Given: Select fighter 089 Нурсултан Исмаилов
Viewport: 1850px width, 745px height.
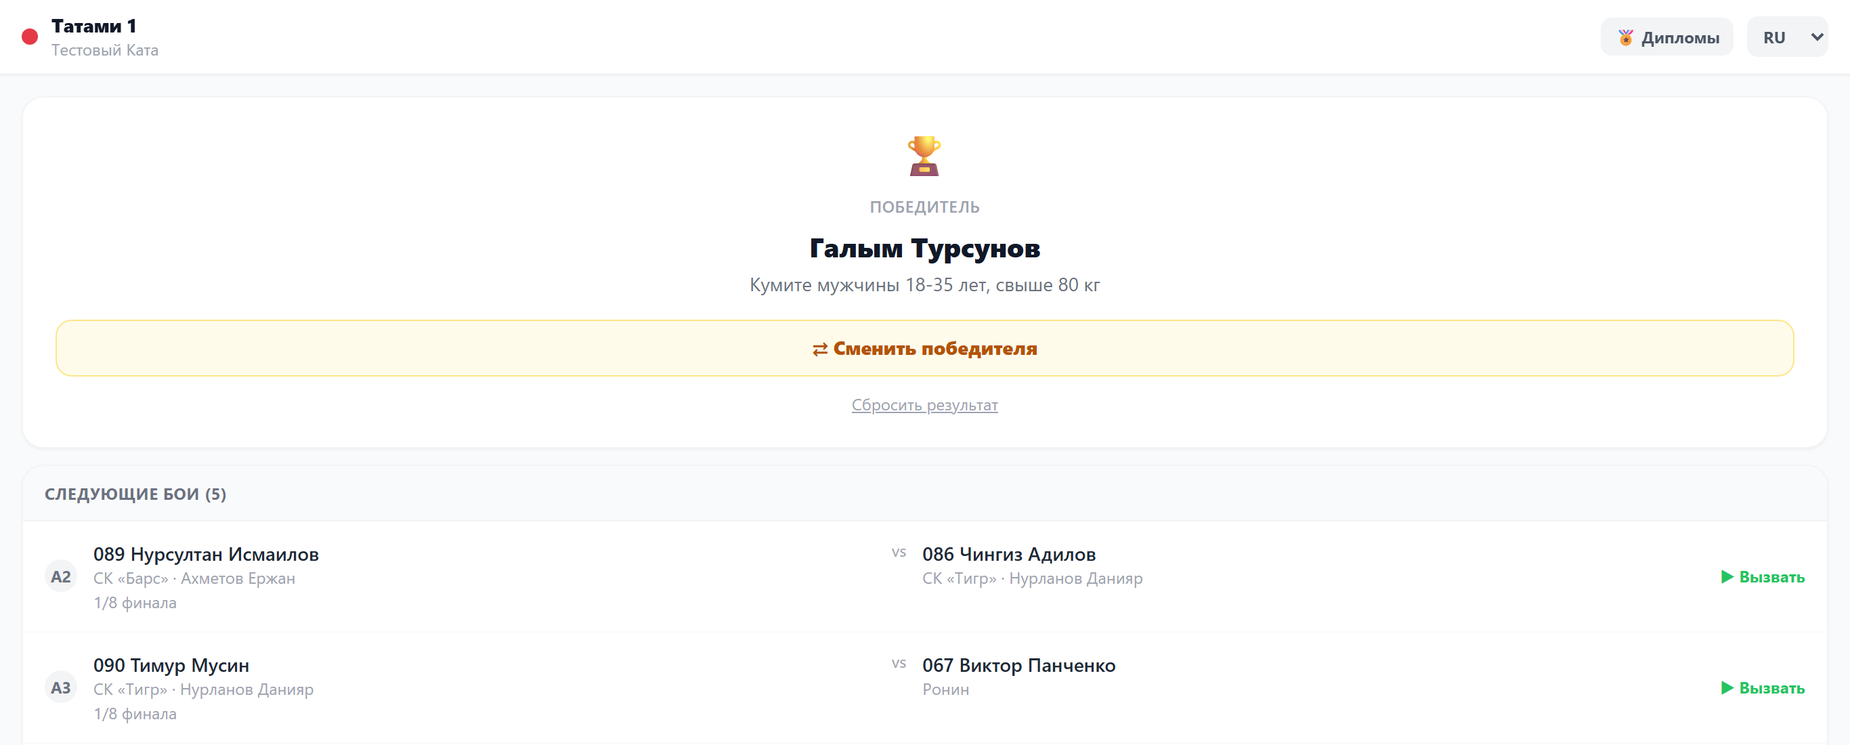Looking at the screenshot, I should [x=206, y=554].
